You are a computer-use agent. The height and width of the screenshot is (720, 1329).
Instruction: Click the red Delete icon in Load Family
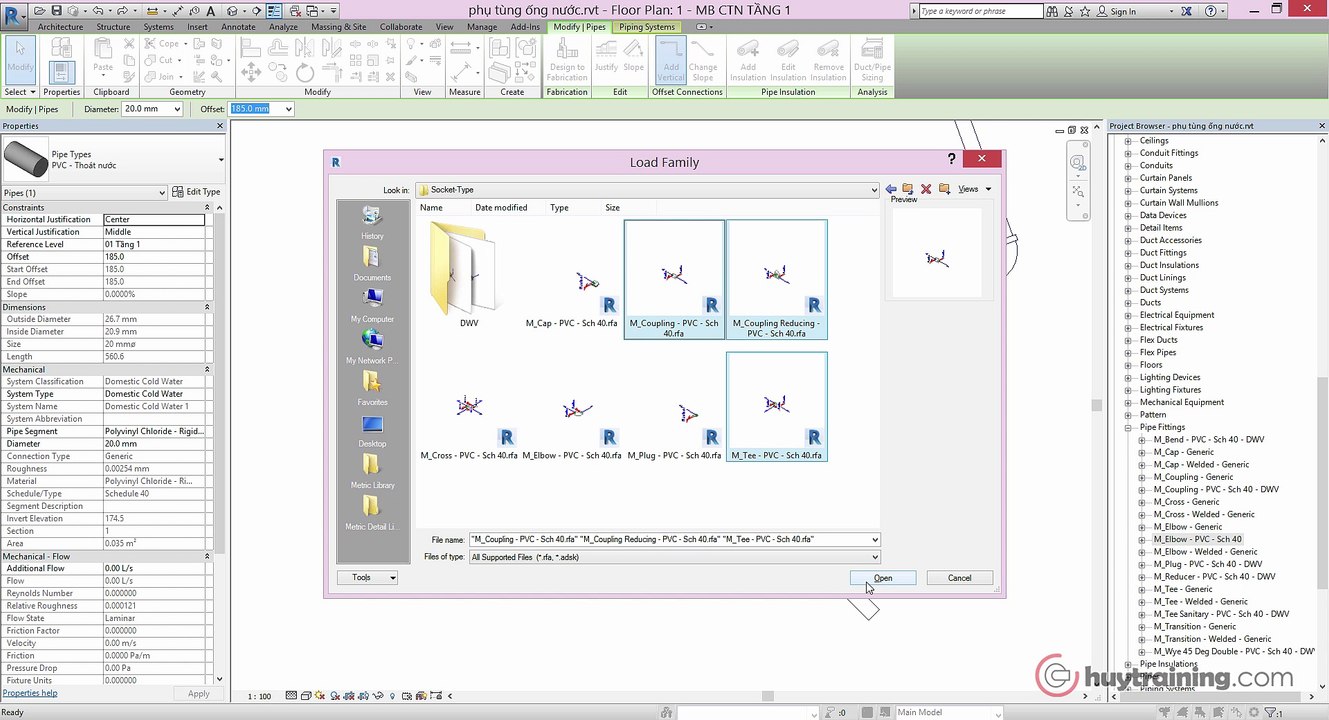pos(926,189)
